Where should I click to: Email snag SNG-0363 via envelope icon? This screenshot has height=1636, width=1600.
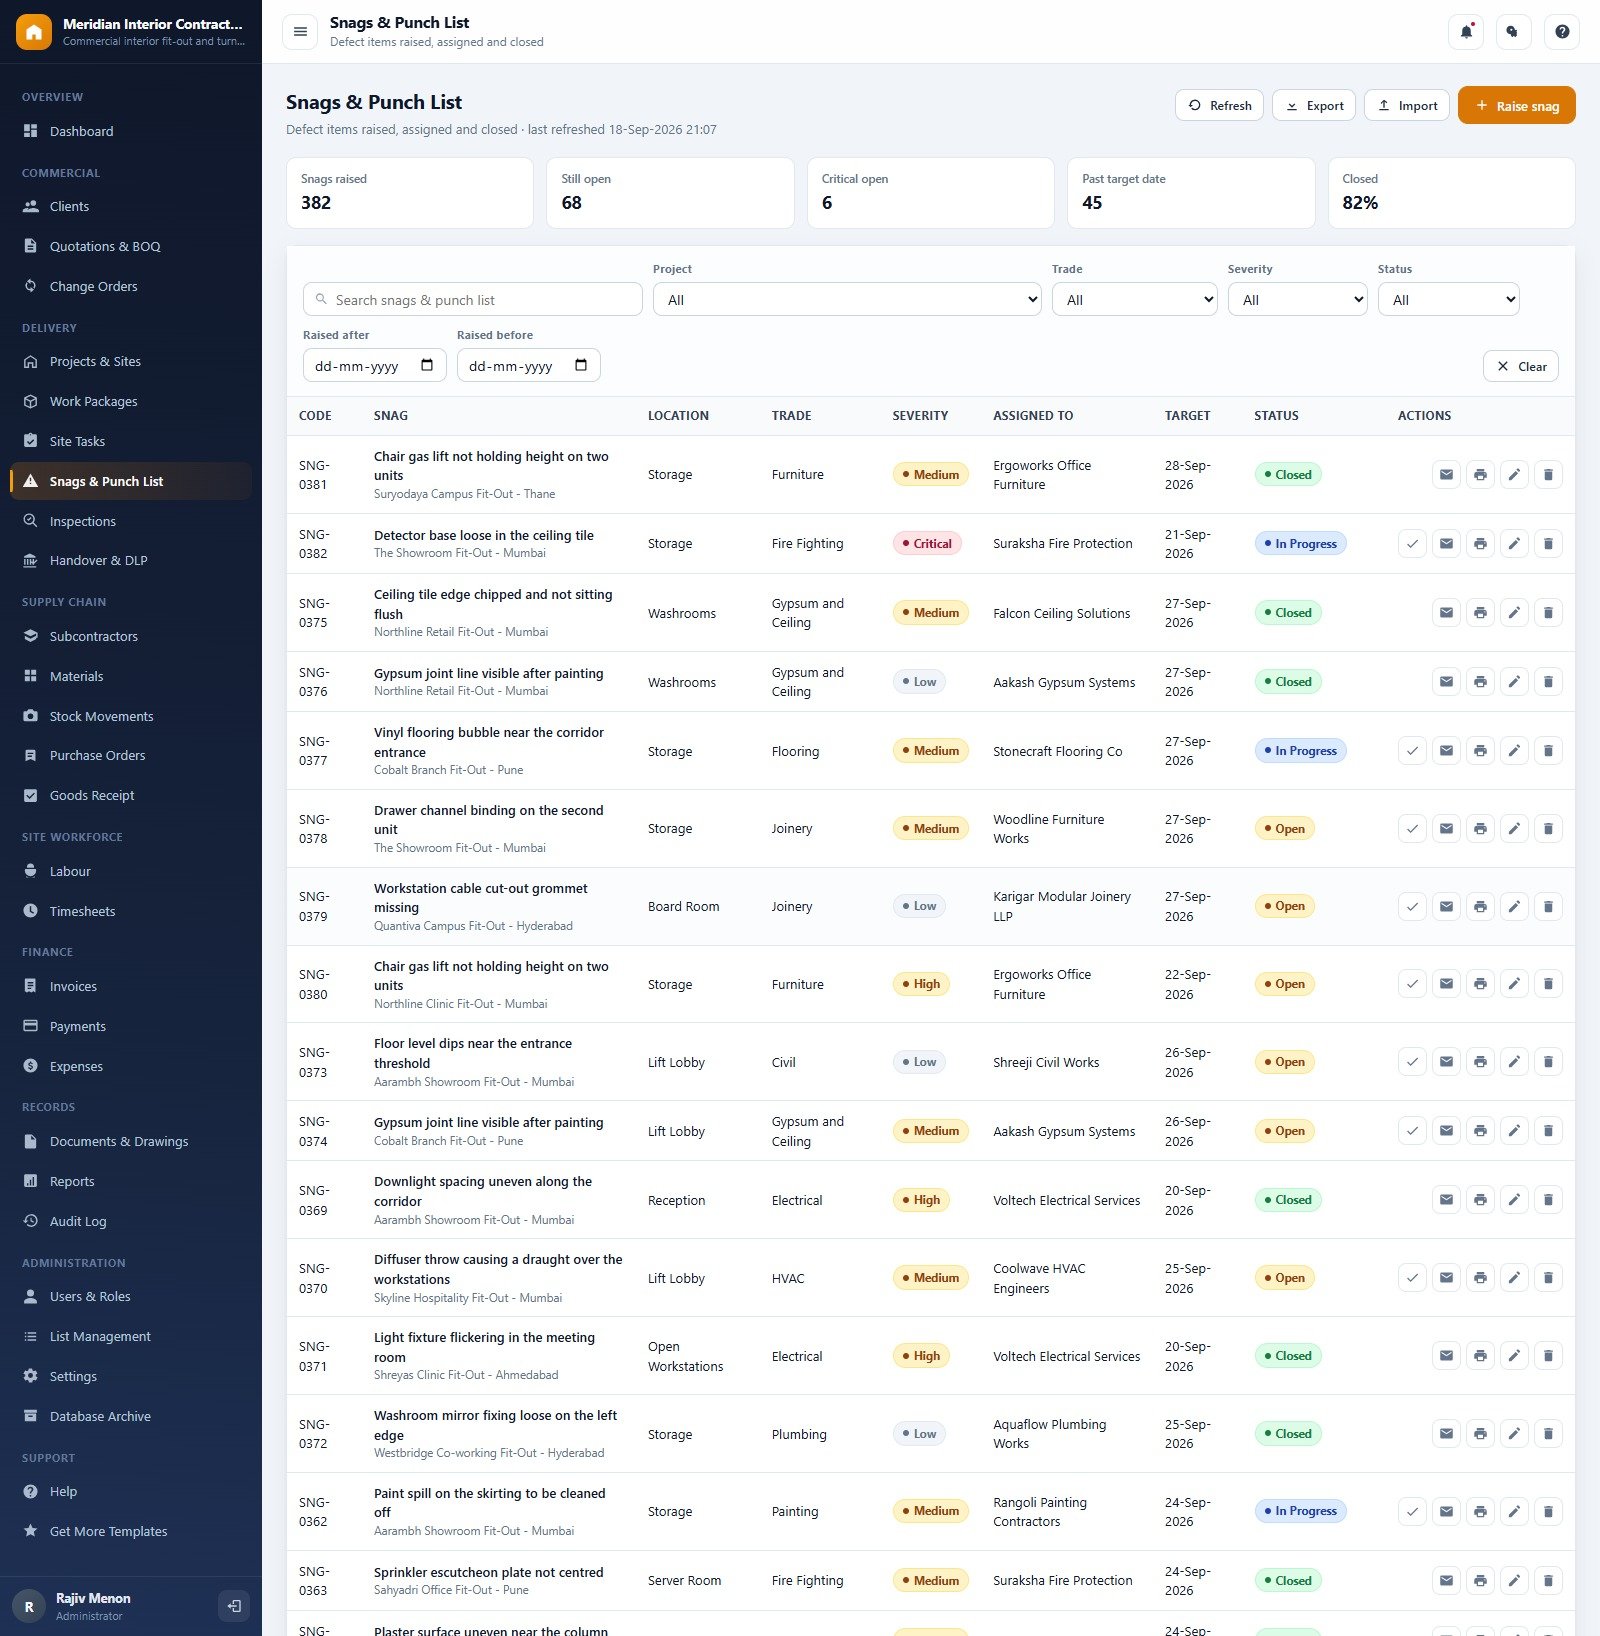click(x=1446, y=1581)
